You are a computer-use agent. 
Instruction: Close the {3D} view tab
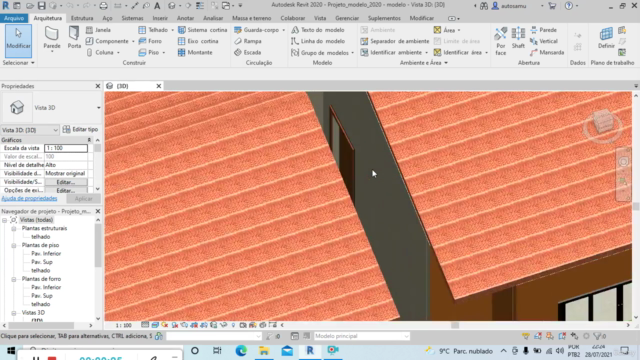tap(159, 86)
